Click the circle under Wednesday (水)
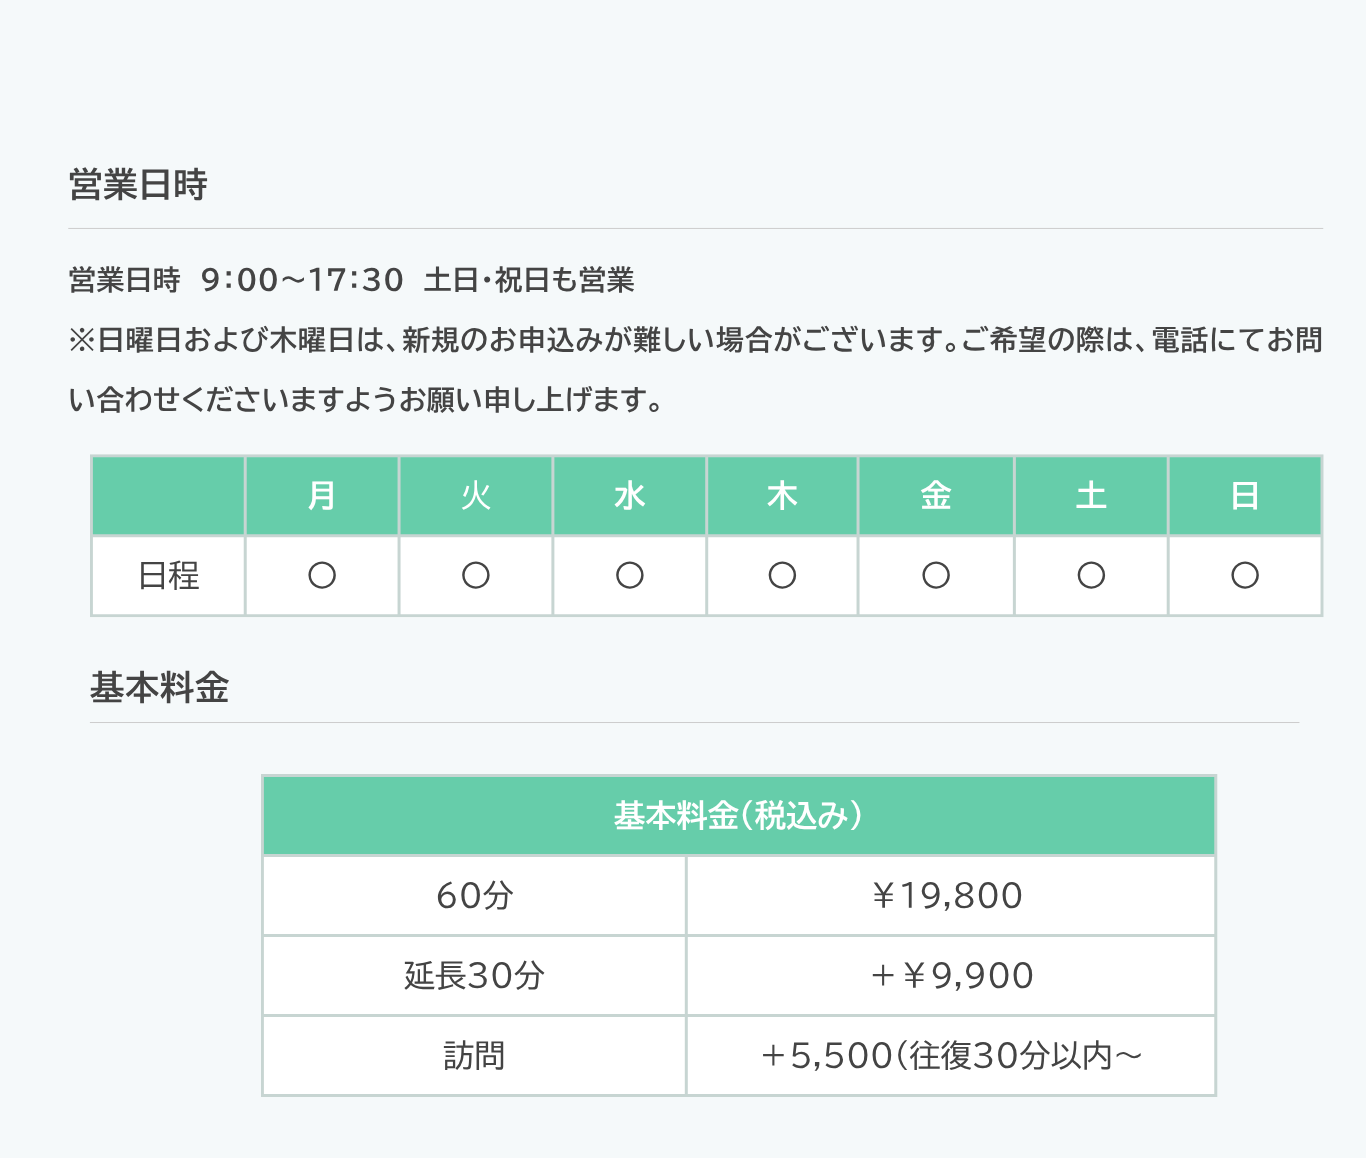The image size is (1366, 1158). [x=630, y=576]
